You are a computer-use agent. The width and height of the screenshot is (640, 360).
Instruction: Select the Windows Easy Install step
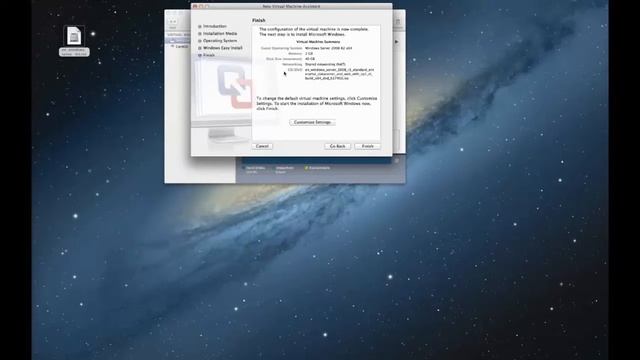[x=223, y=48]
